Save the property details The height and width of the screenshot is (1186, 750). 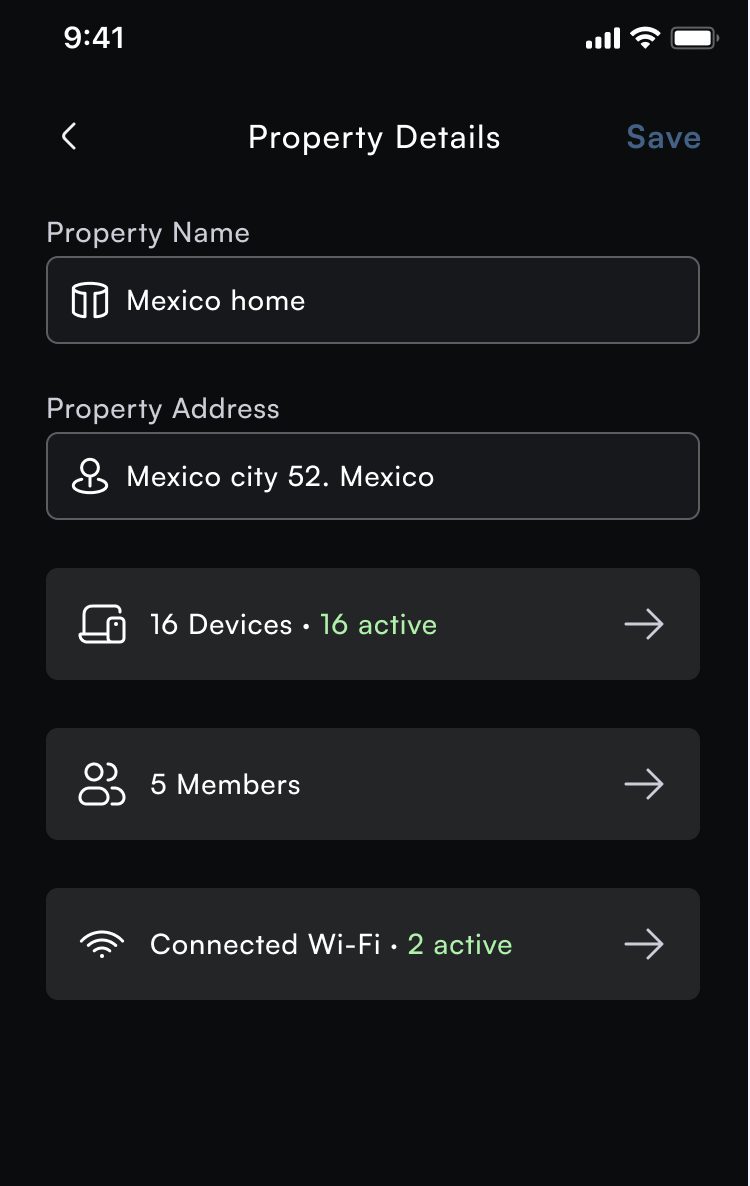(x=664, y=138)
